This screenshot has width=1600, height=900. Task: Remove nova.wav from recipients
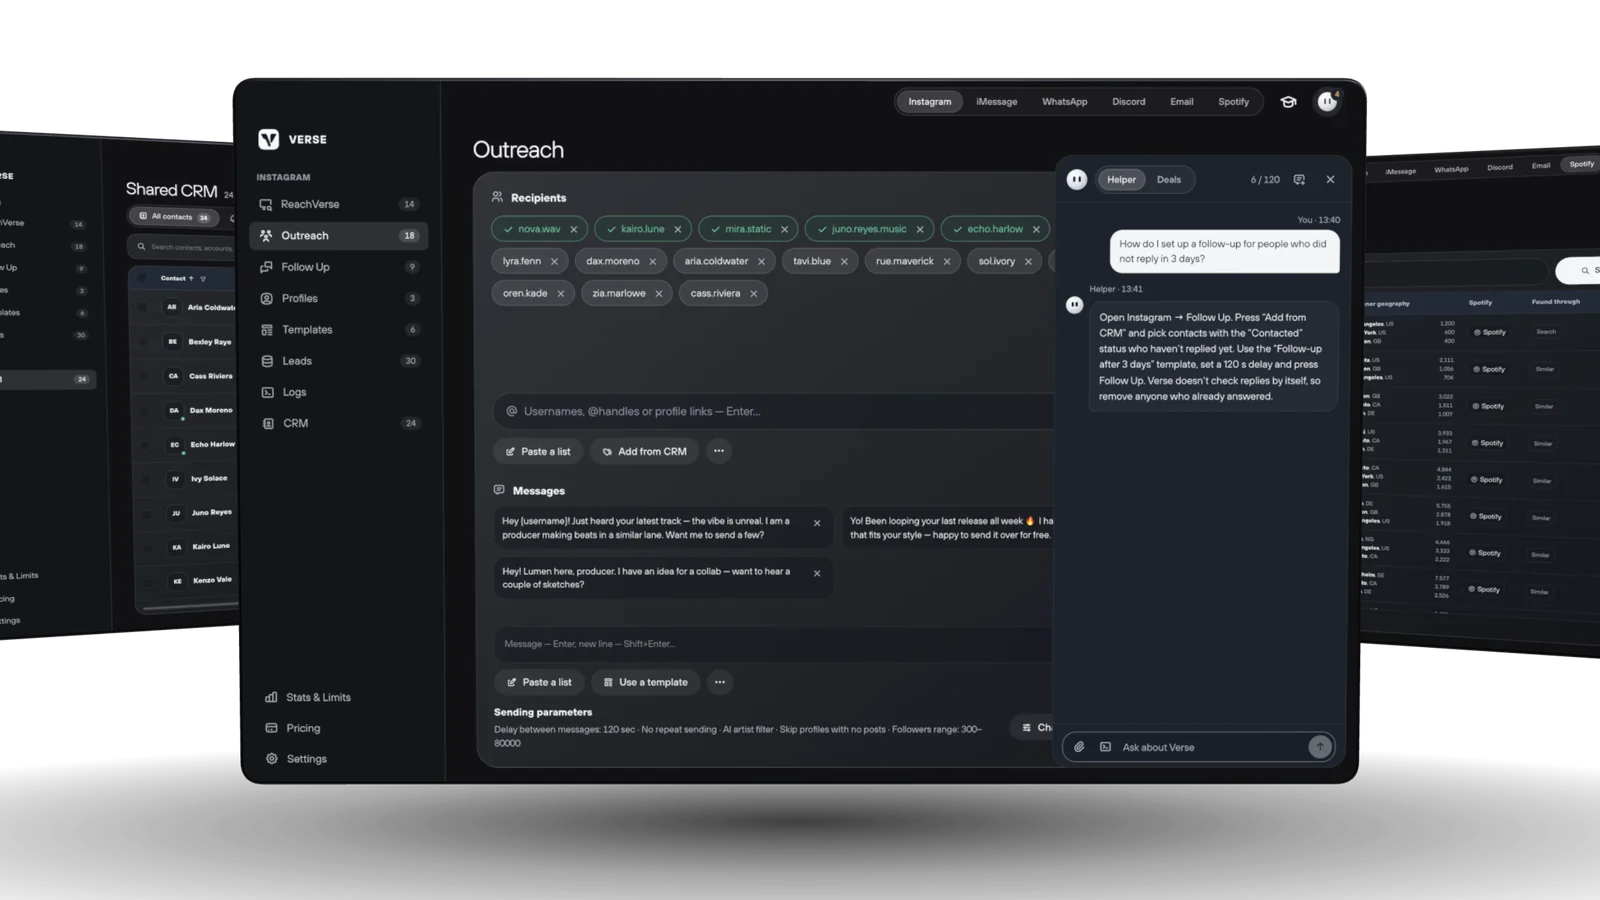click(574, 229)
